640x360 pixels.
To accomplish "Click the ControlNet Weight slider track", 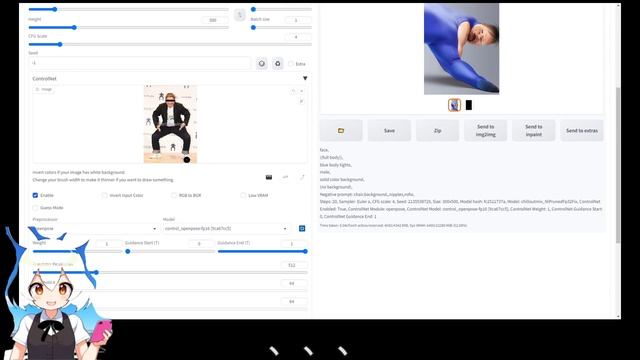I will (x=78, y=251).
